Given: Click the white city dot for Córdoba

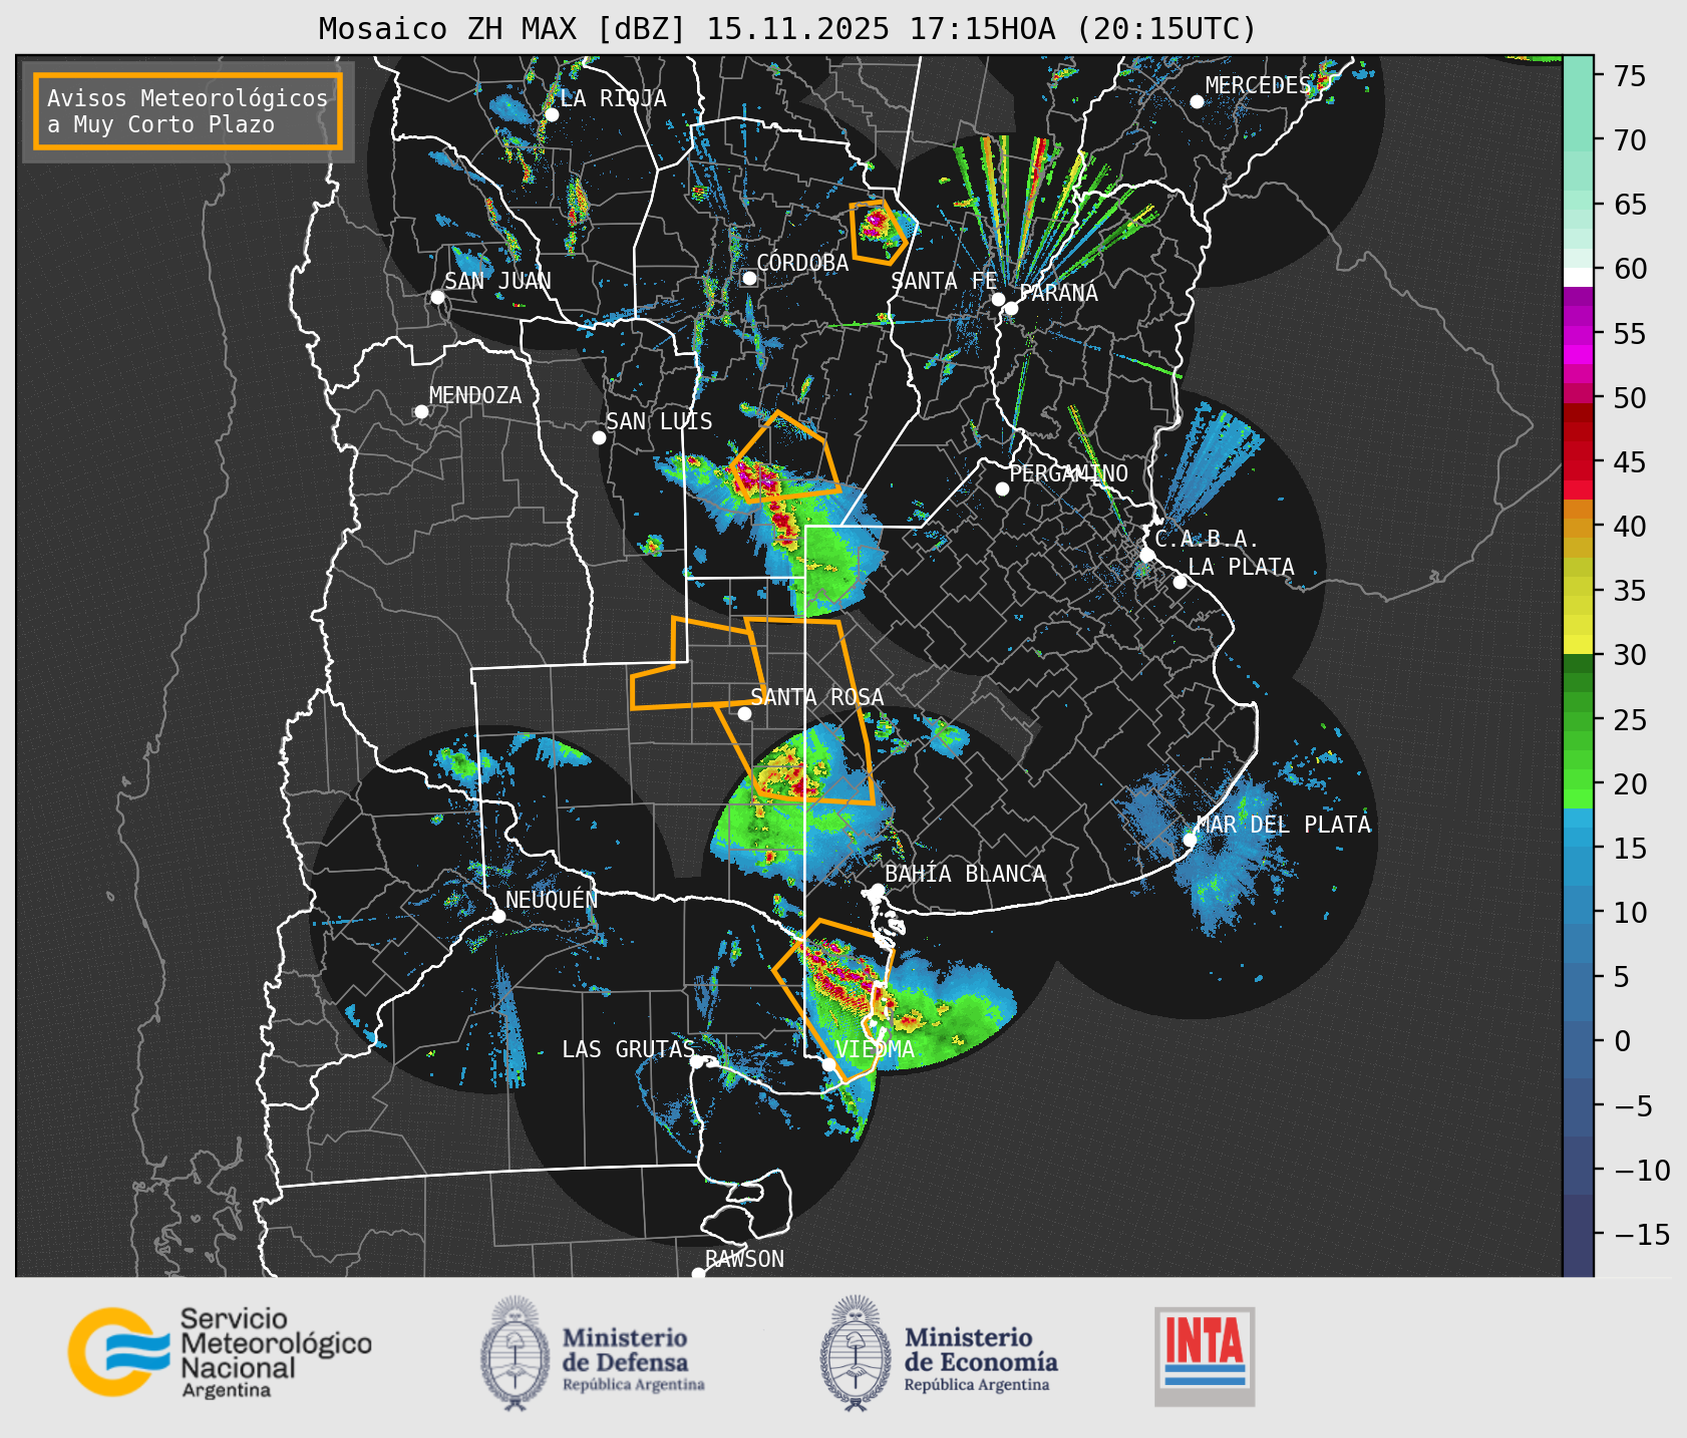Looking at the screenshot, I should pos(749,278).
